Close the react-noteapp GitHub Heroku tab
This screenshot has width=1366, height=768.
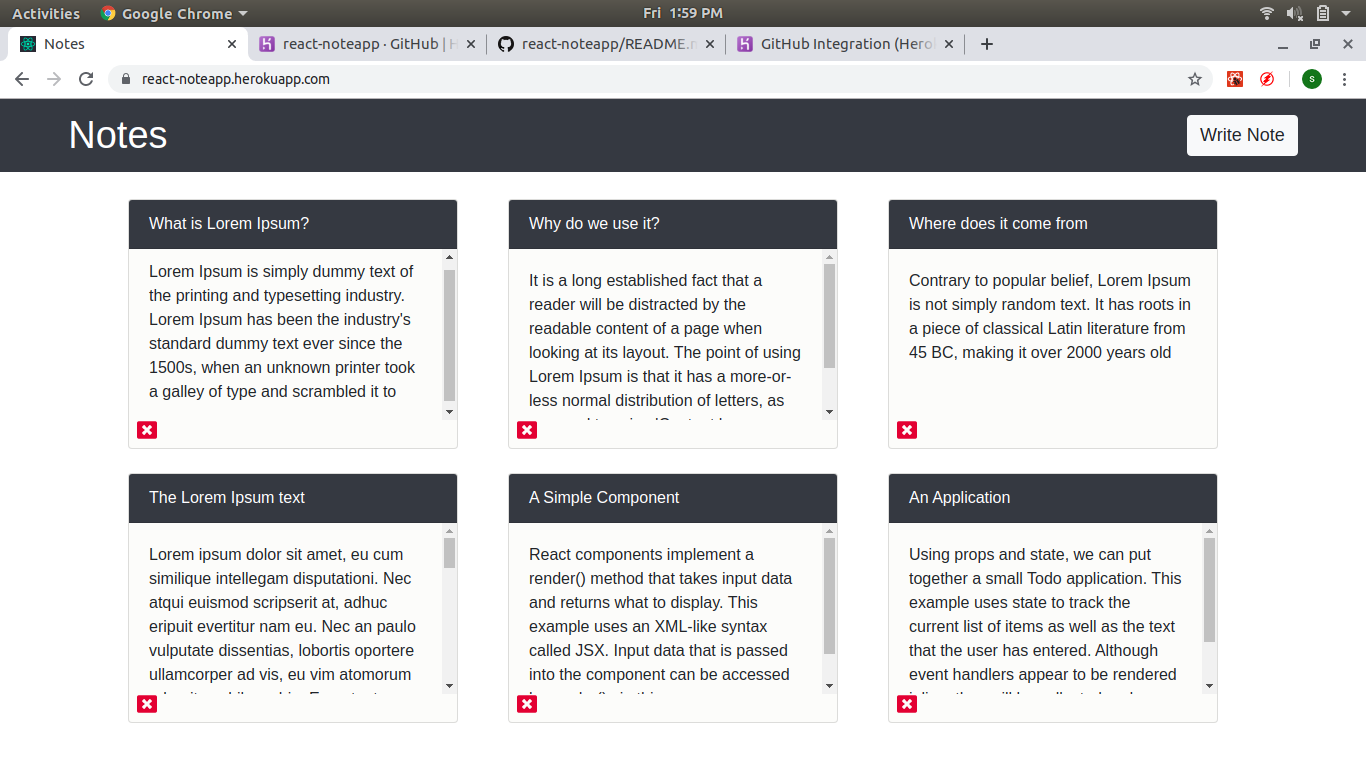(471, 44)
